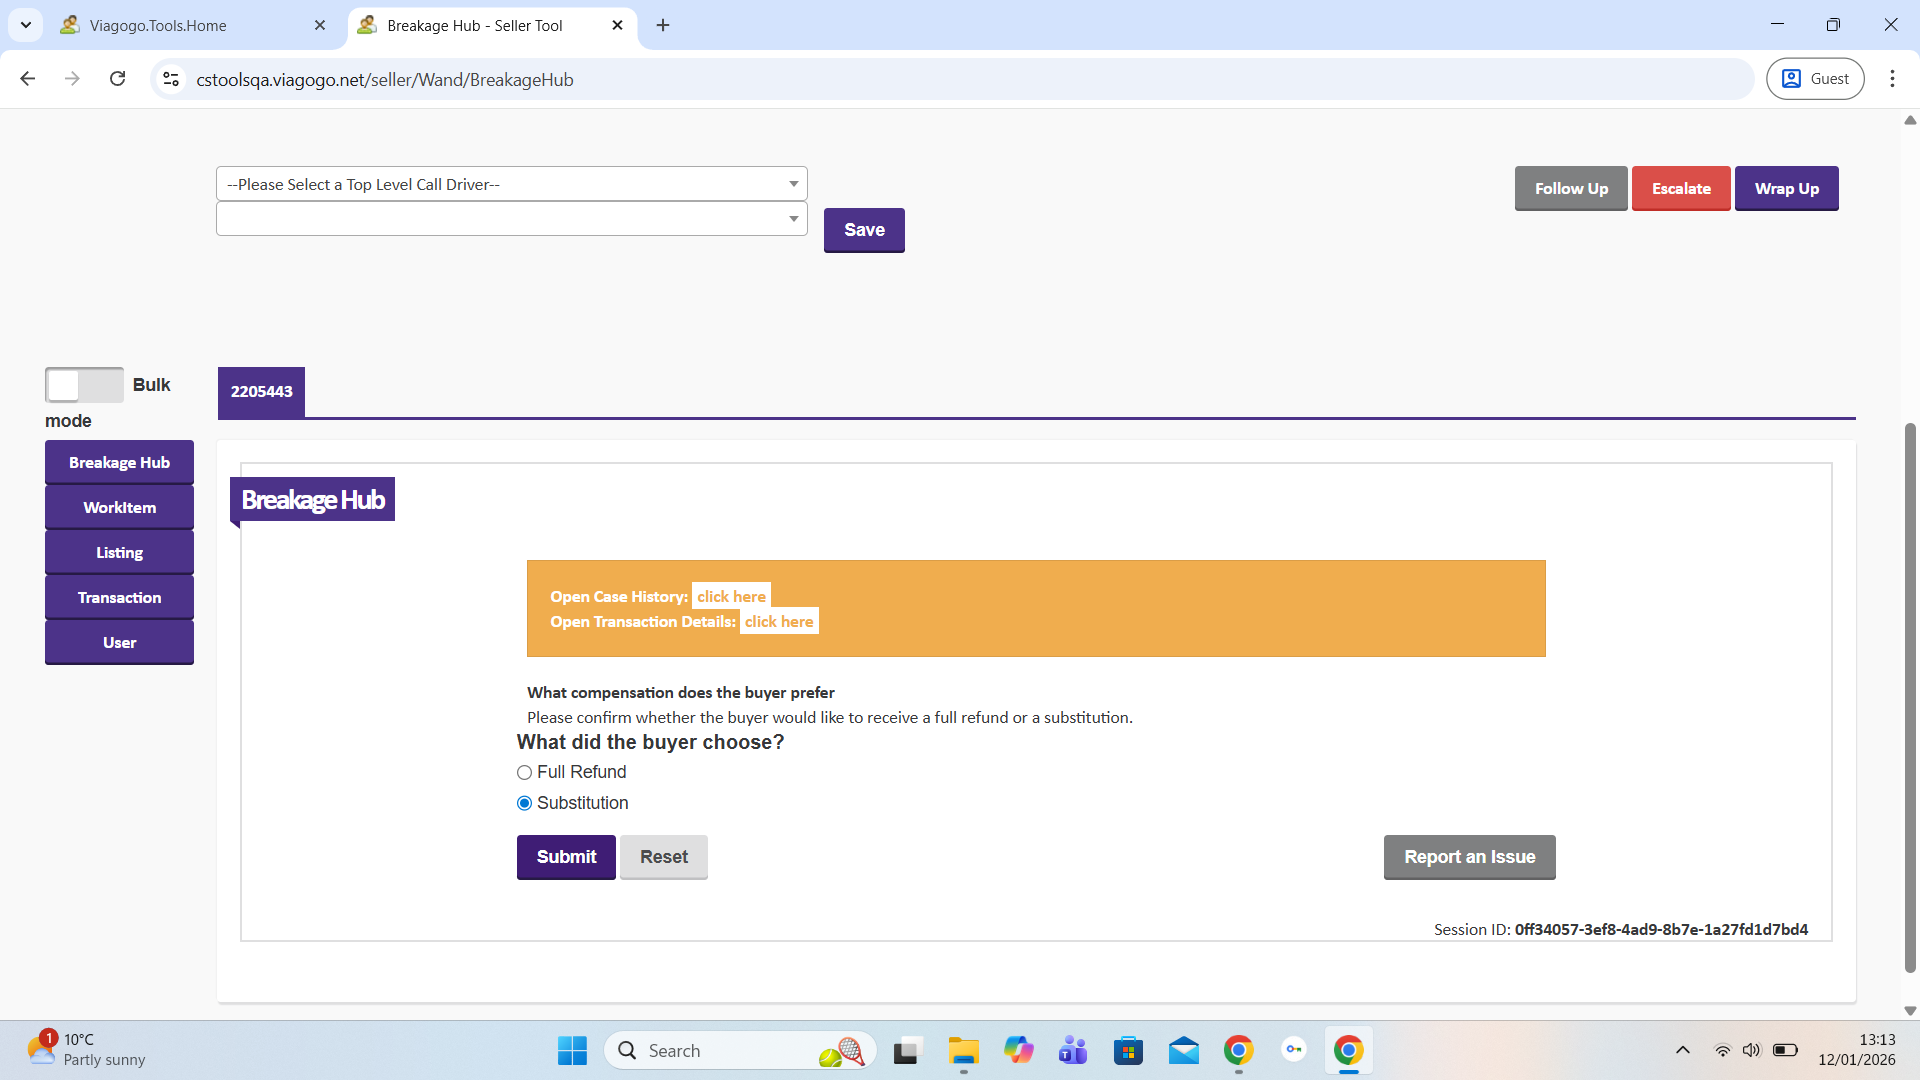Open the second empty call driver dropdown
Viewport: 1920px width, 1080px height.
pos(511,219)
